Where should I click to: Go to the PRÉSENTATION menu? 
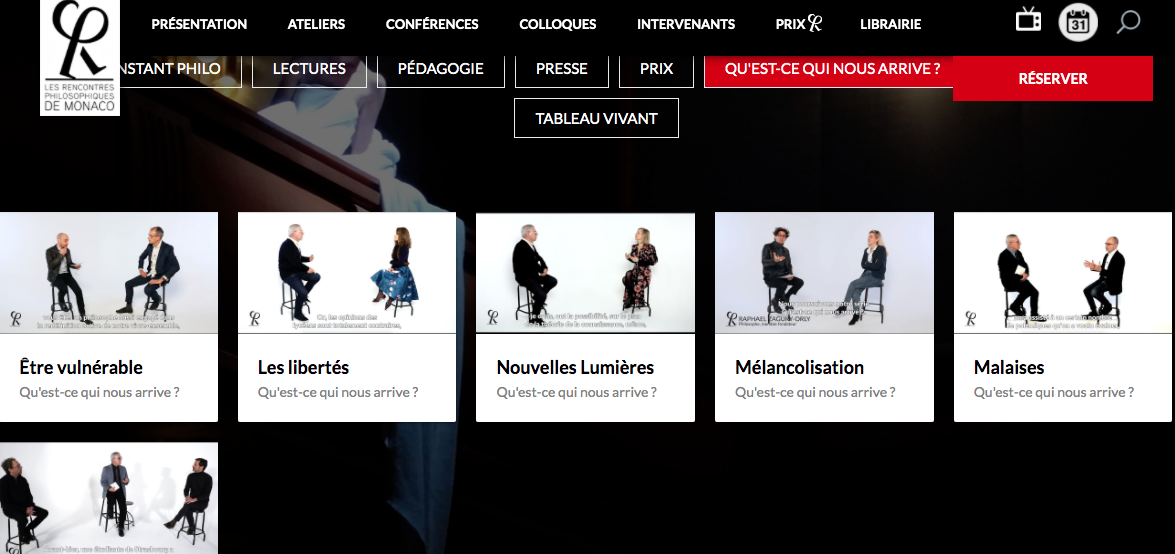click(199, 24)
